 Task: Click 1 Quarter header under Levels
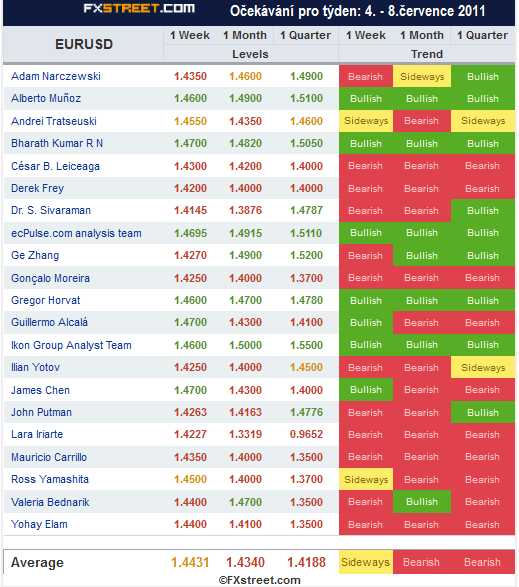click(x=306, y=36)
